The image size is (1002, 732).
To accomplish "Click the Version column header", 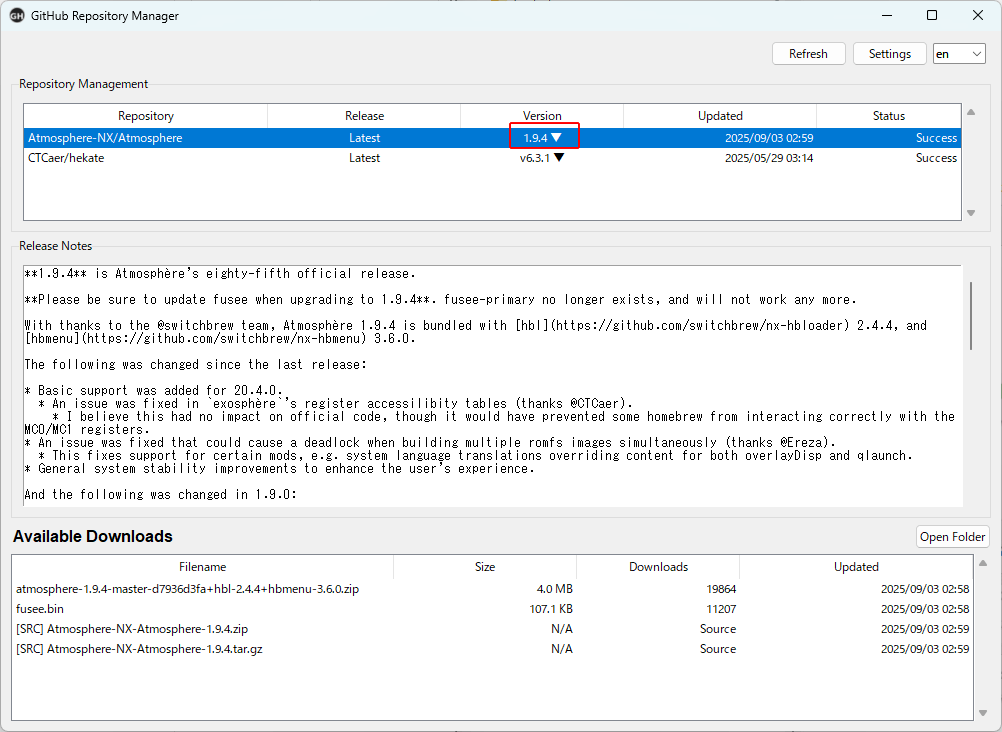I will pyautogui.click(x=542, y=116).
